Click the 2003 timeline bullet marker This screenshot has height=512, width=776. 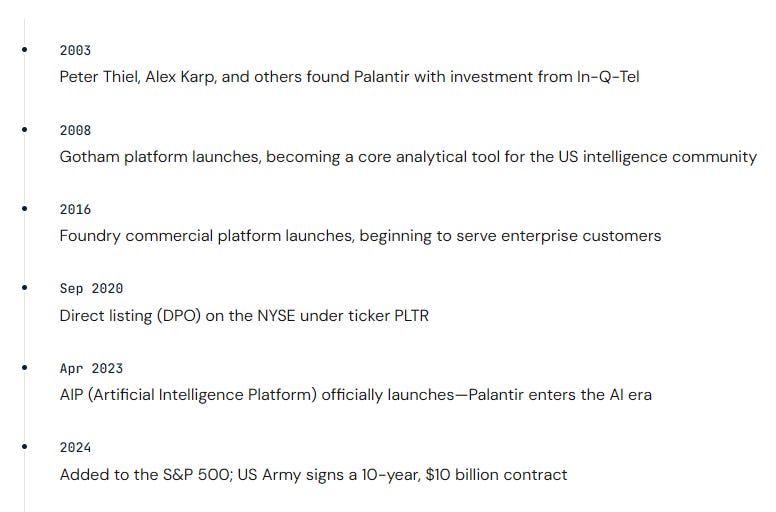[x=25, y=49]
